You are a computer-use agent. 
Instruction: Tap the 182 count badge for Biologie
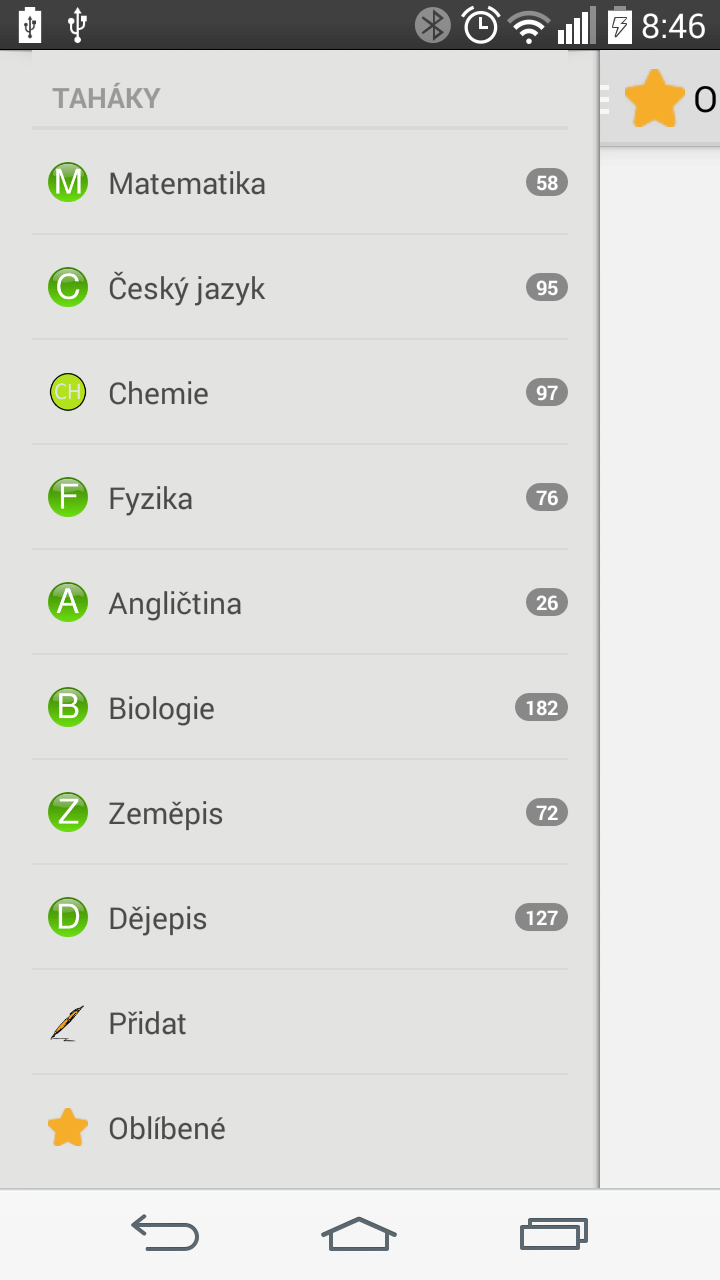[541, 708]
